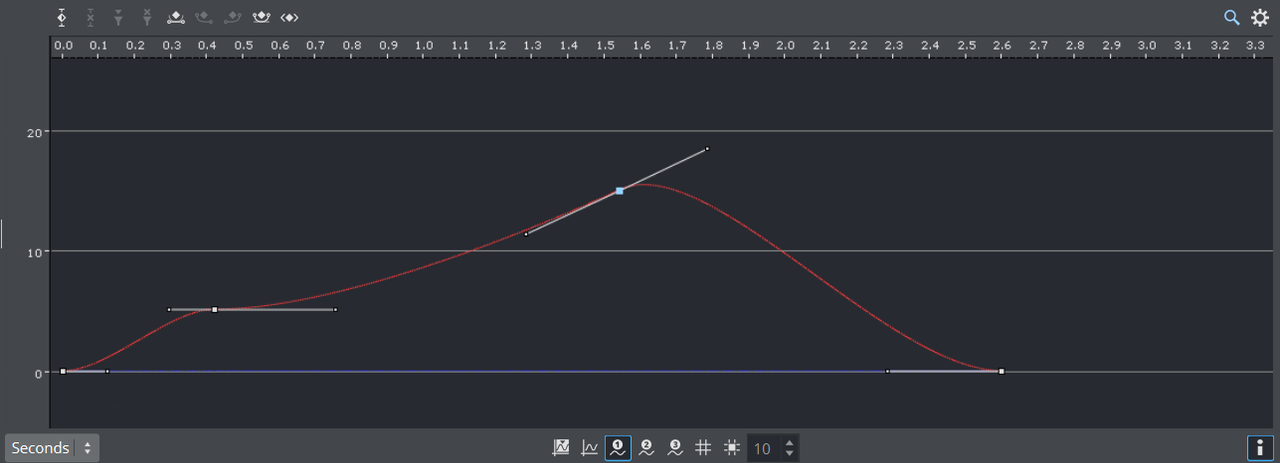Toggle curve display mode 1
The height and width of the screenshot is (463, 1280).
pos(618,448)
